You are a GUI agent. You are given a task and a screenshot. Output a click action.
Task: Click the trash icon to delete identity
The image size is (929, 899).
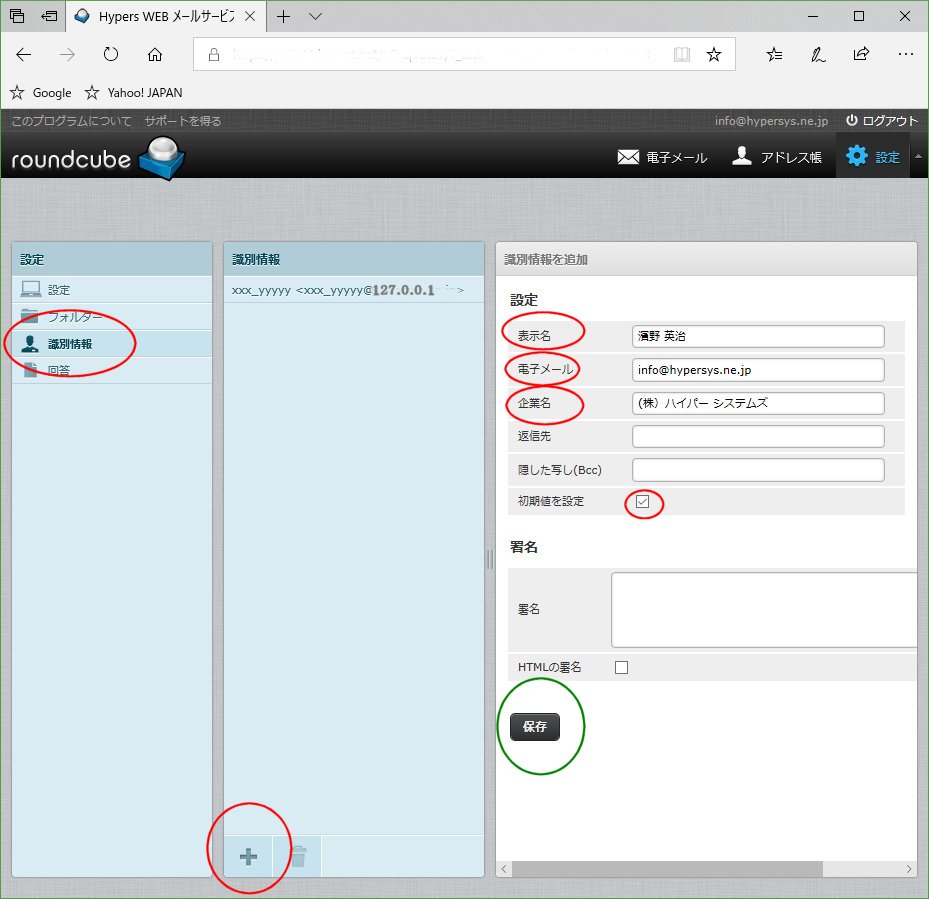tap(298, 856)
